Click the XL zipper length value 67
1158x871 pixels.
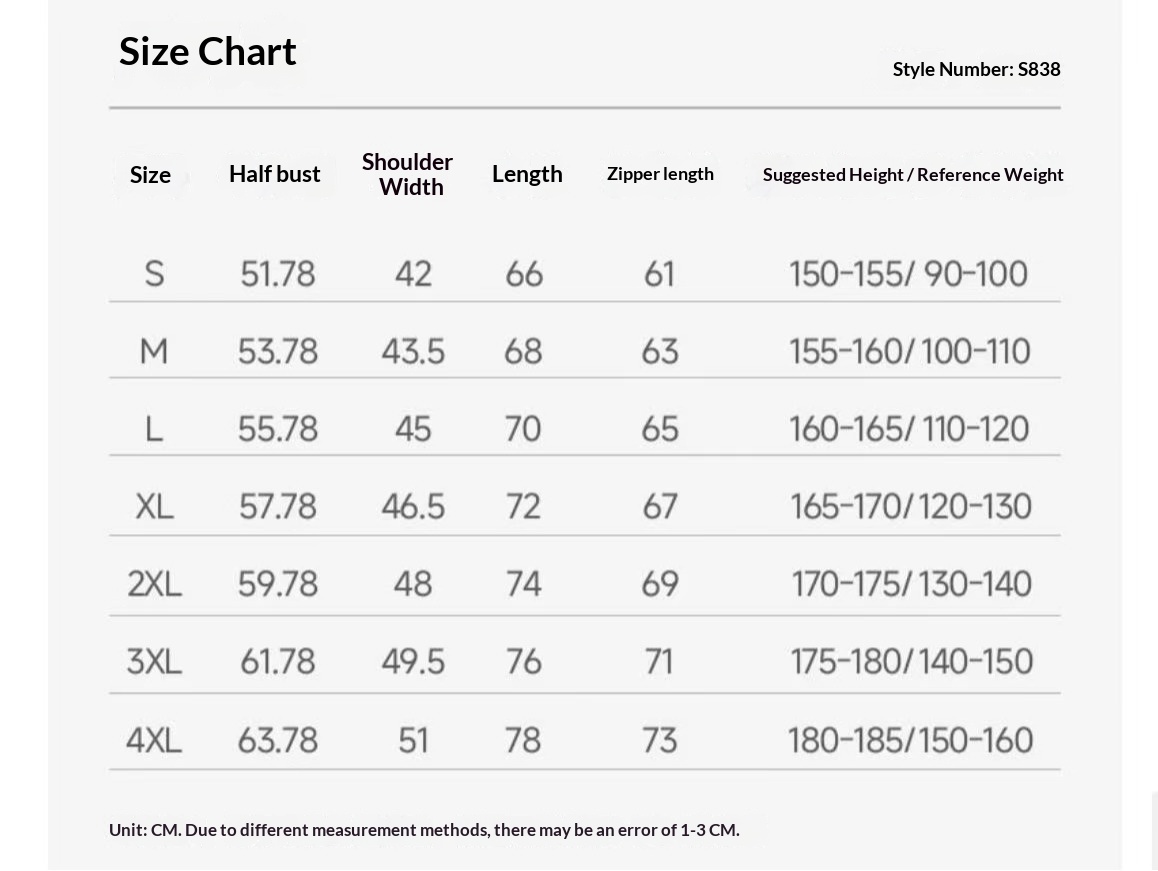660,506
